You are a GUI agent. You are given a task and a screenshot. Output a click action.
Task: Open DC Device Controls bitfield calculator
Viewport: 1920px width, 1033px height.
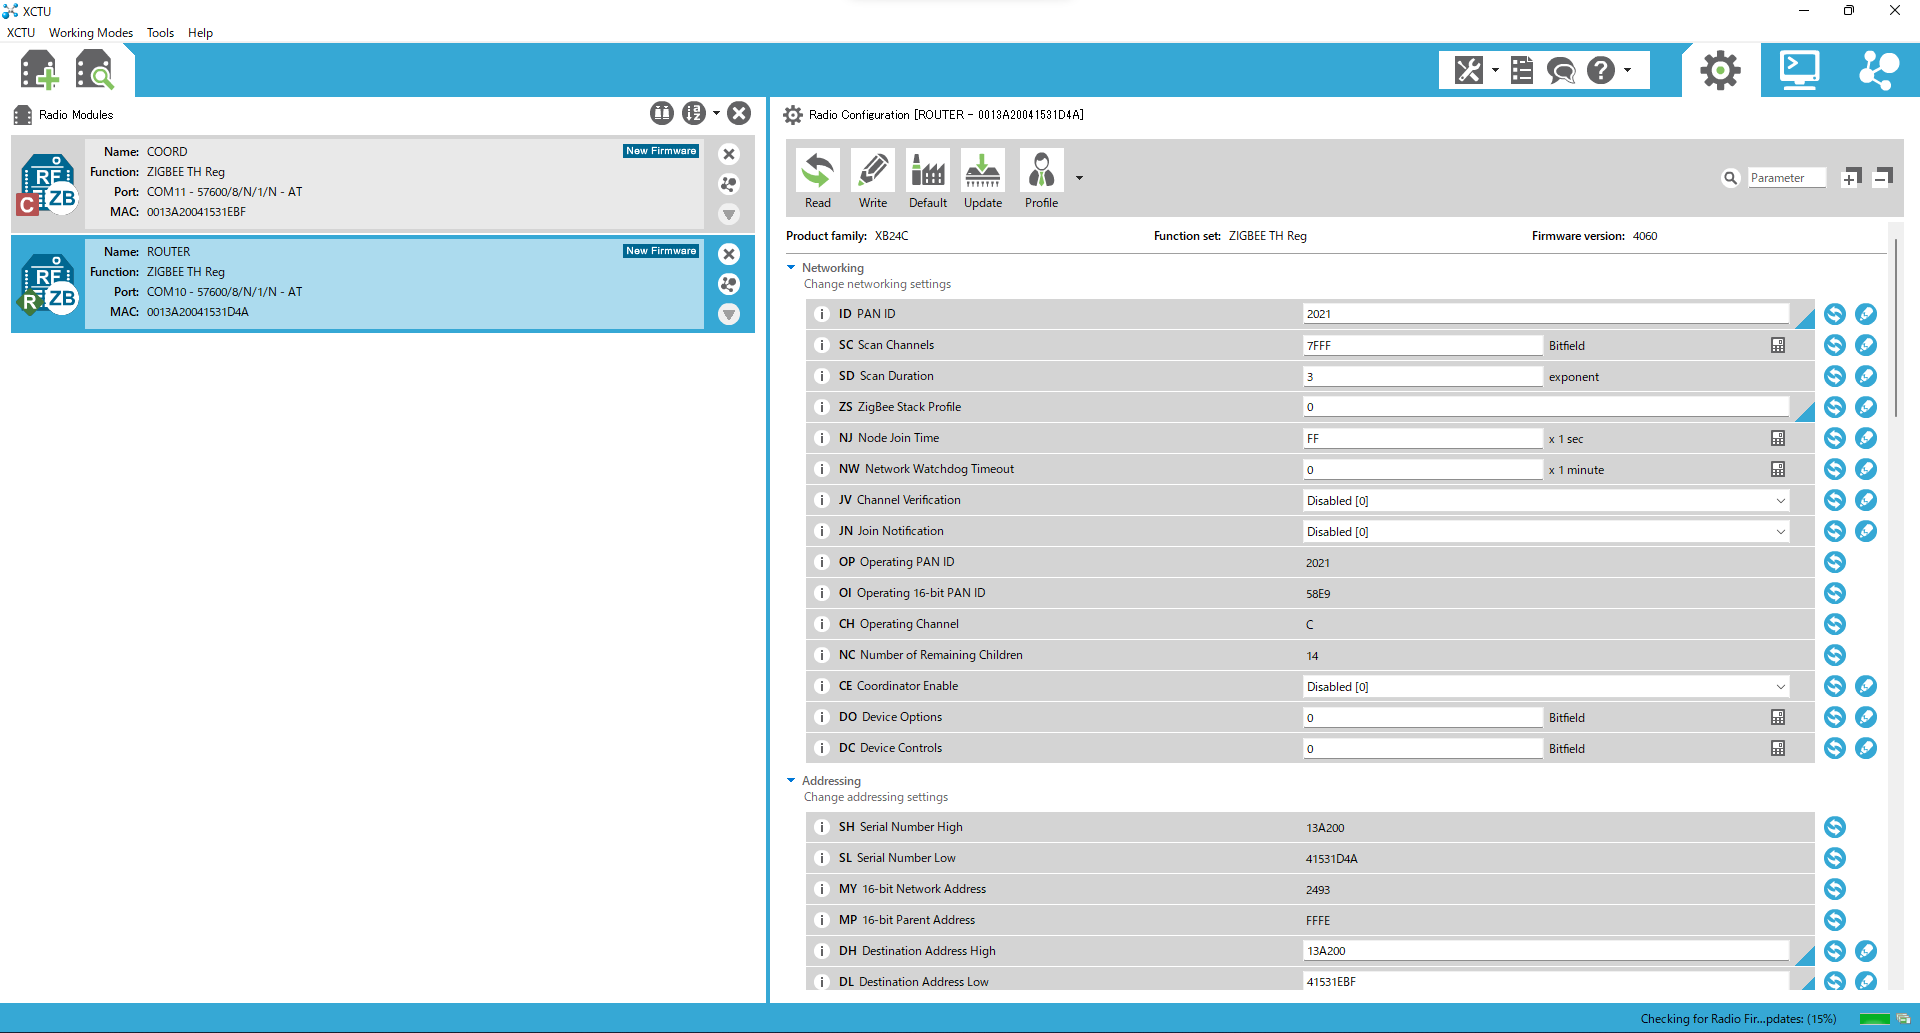[x=1778, y=748]
